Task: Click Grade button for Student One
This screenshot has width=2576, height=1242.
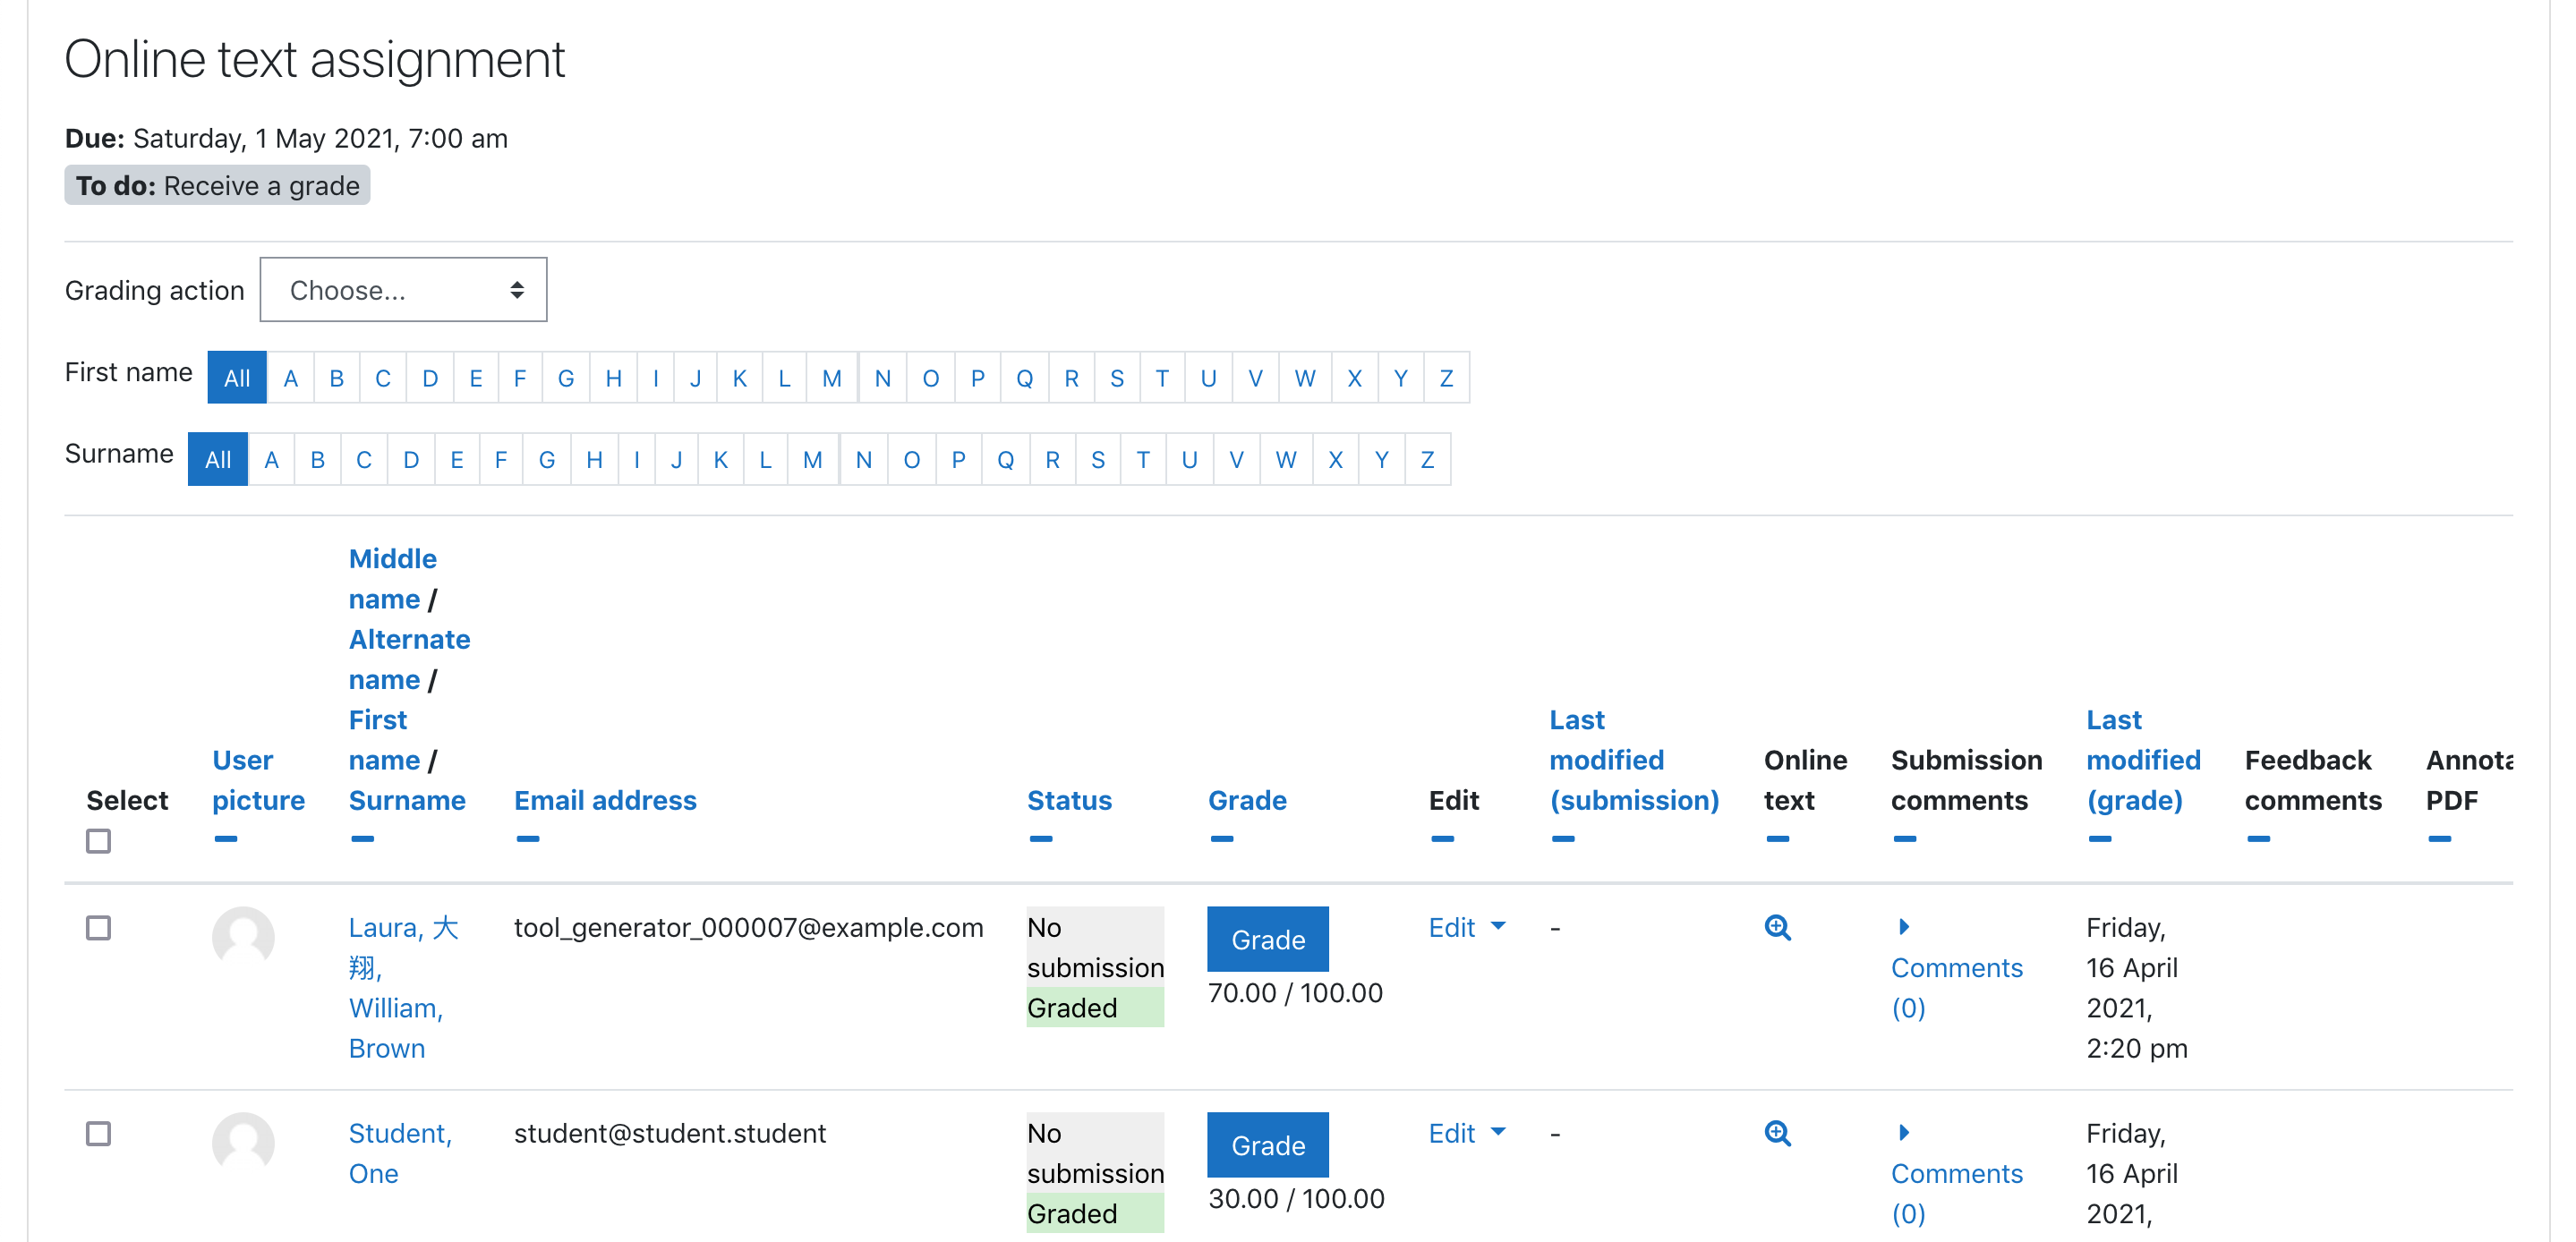Action: 1268,1145
